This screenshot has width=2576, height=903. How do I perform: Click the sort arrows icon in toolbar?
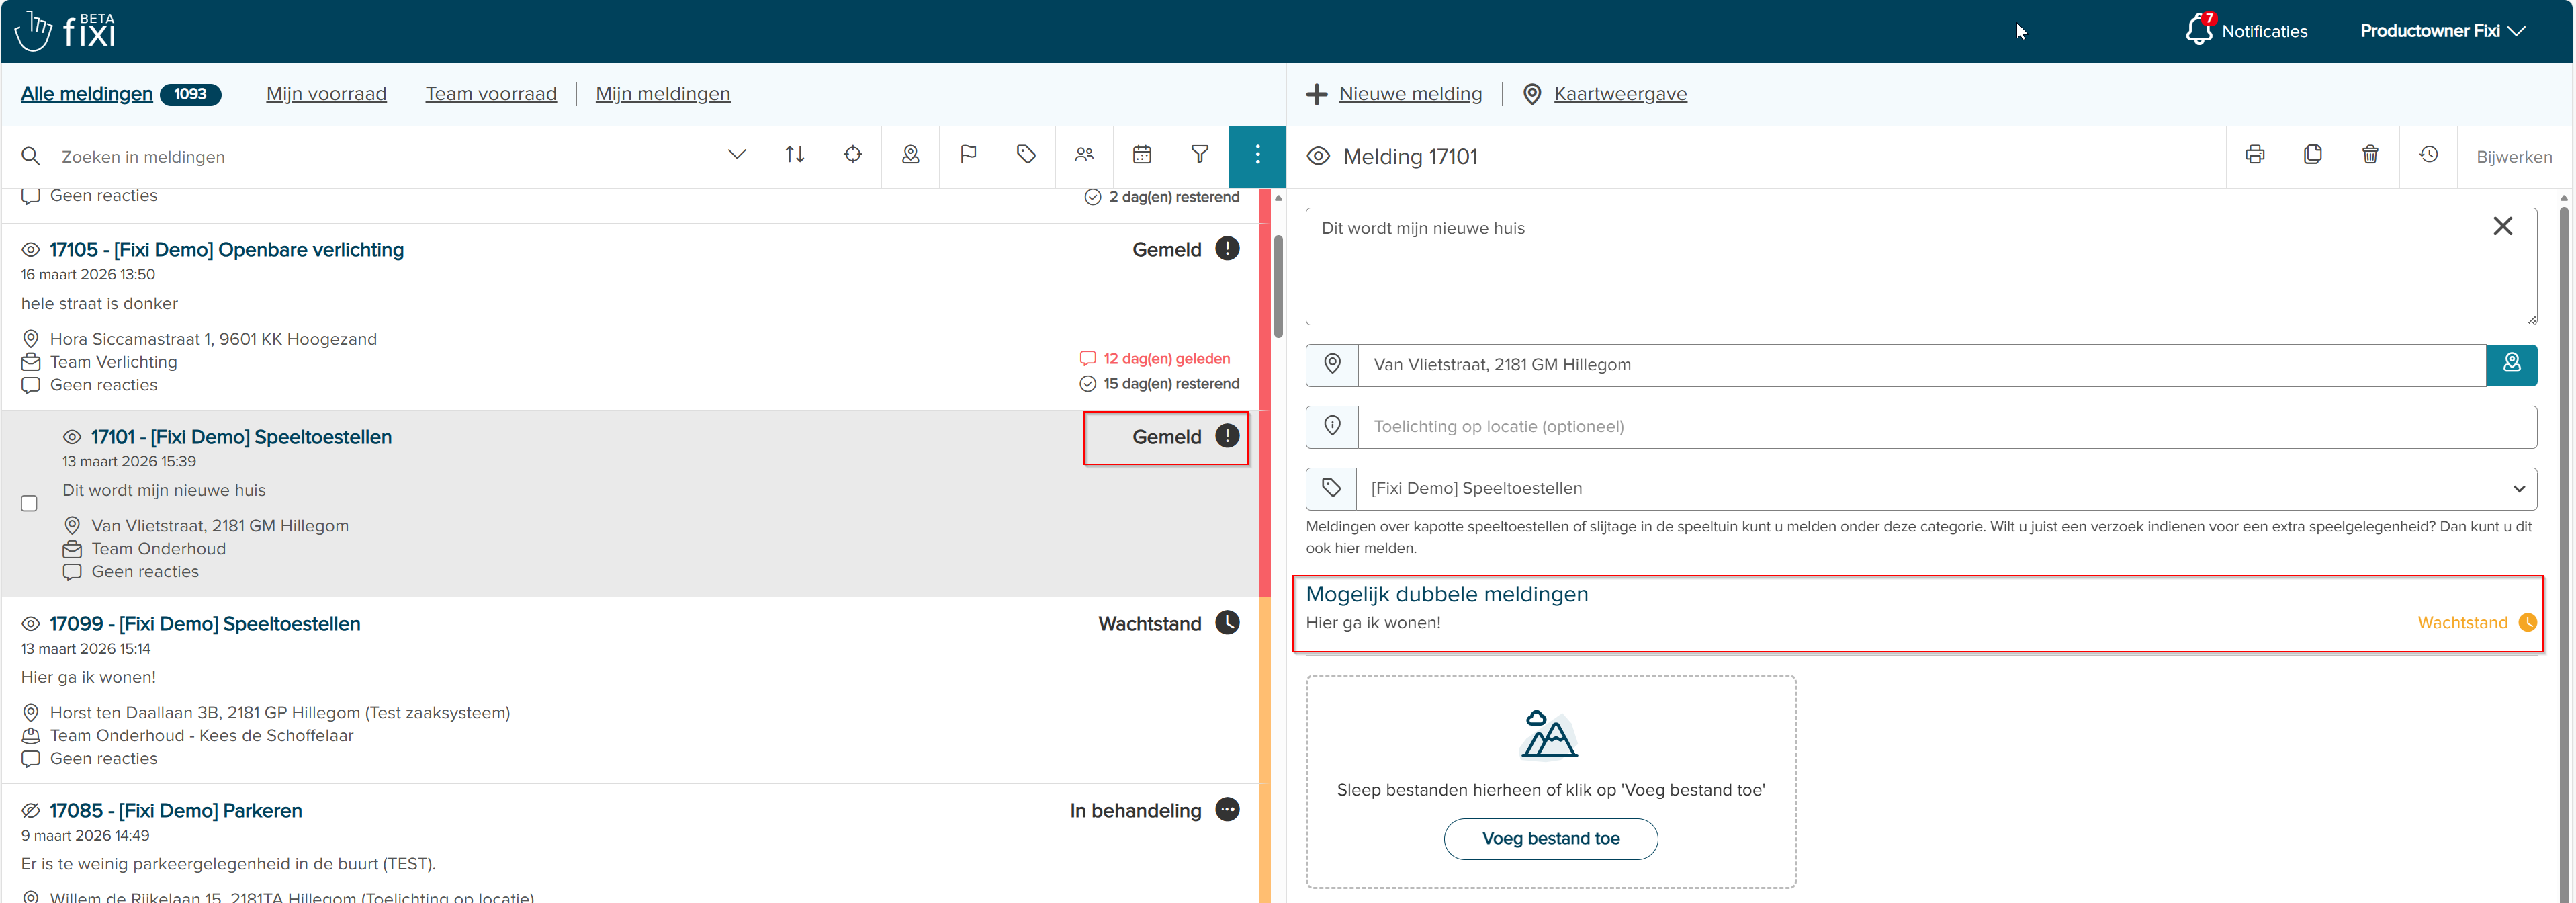(x=795, y=155)
